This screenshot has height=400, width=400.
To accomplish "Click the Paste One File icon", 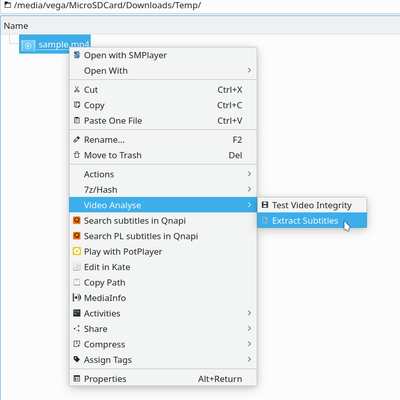I will point(77,120).
